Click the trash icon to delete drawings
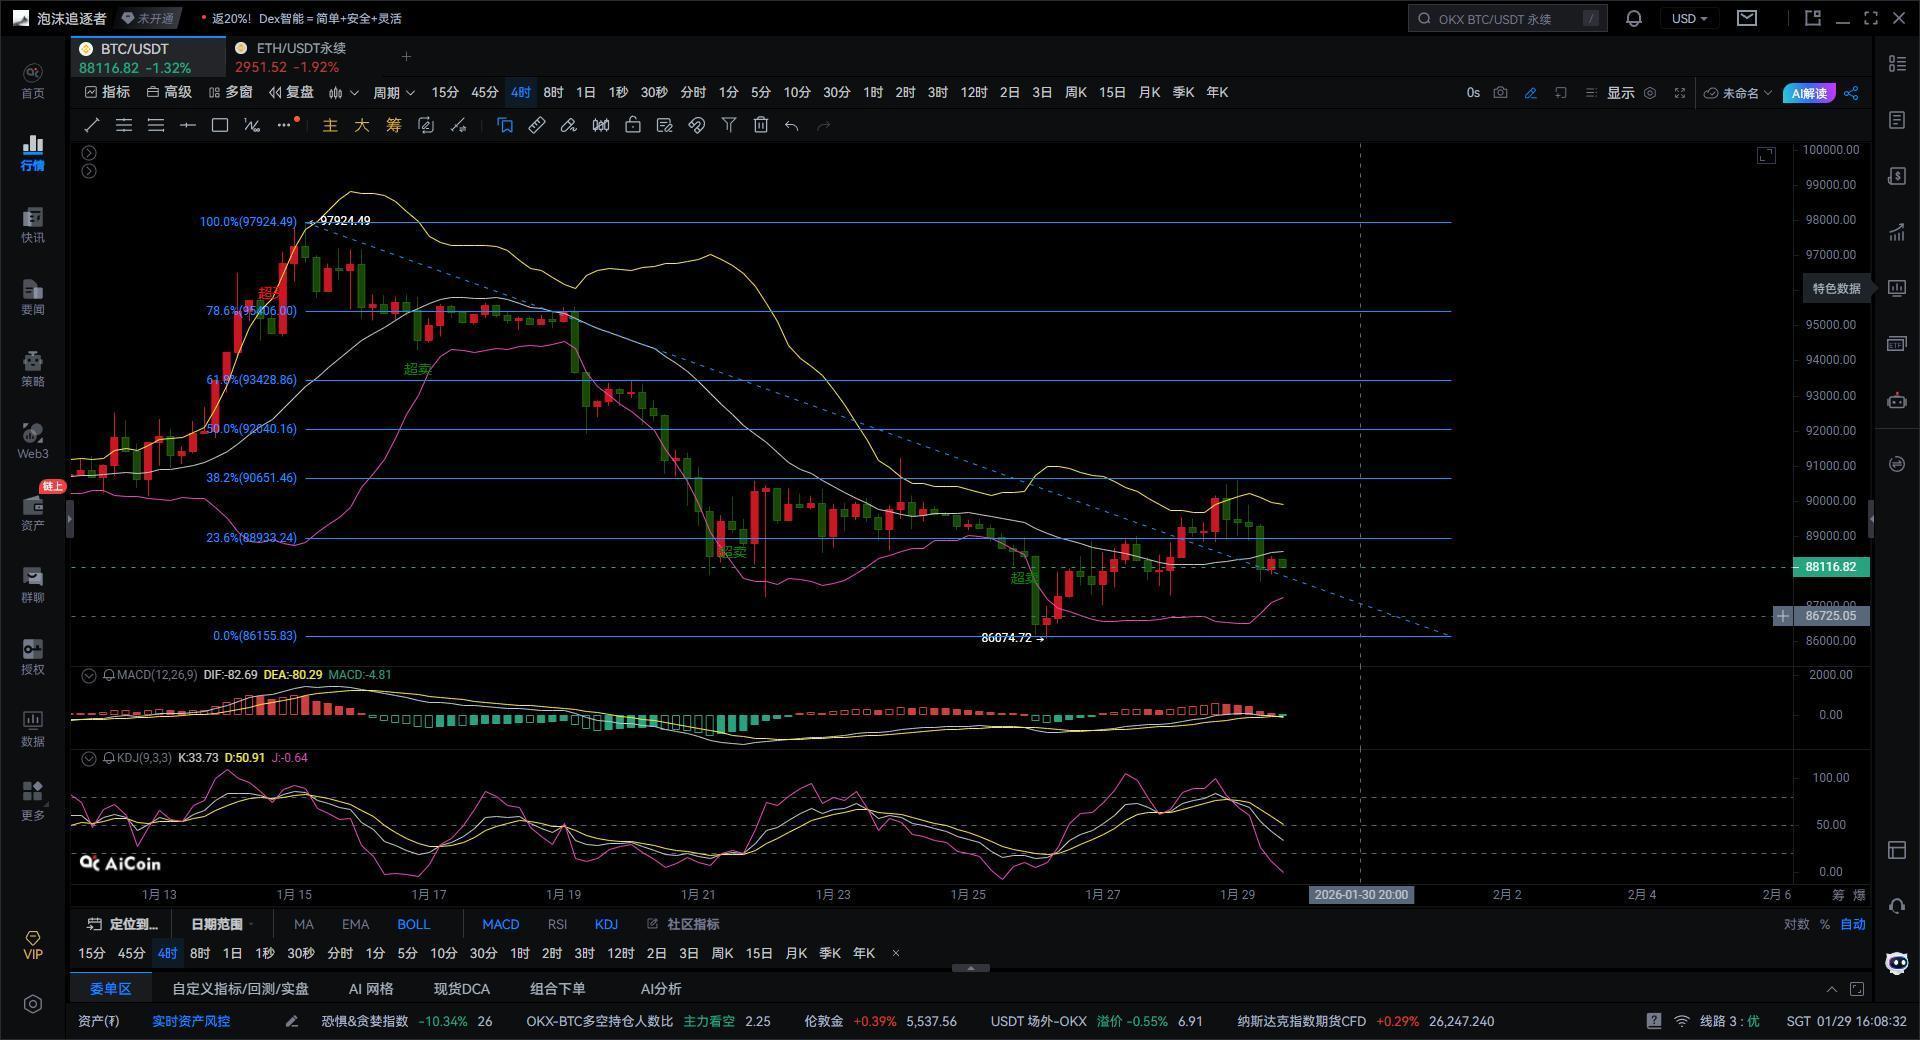 click(x=761, y=125)
